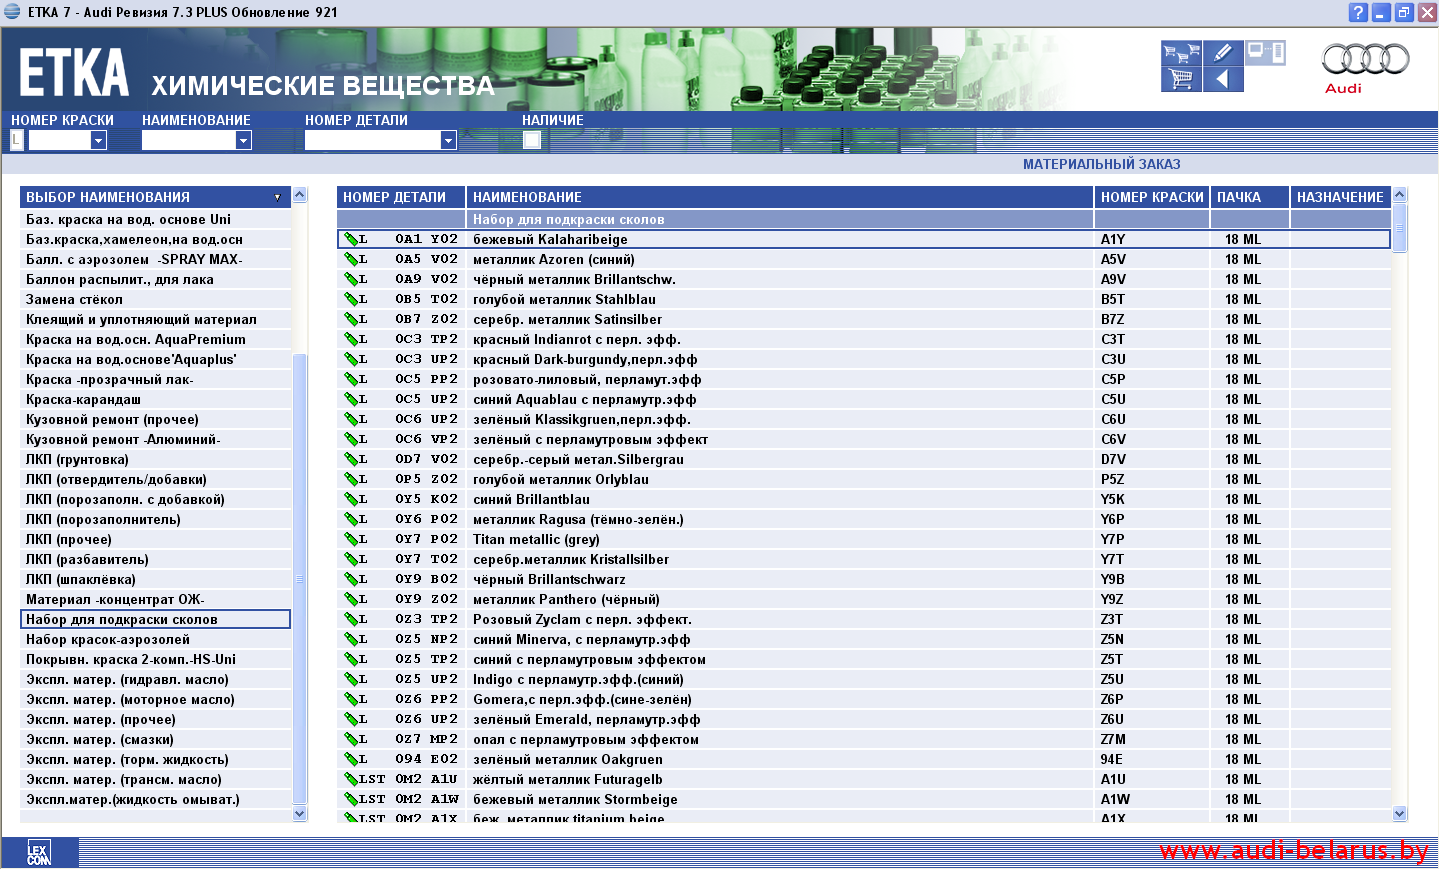Select the Замена стёкол category

(x=156, y=299)
